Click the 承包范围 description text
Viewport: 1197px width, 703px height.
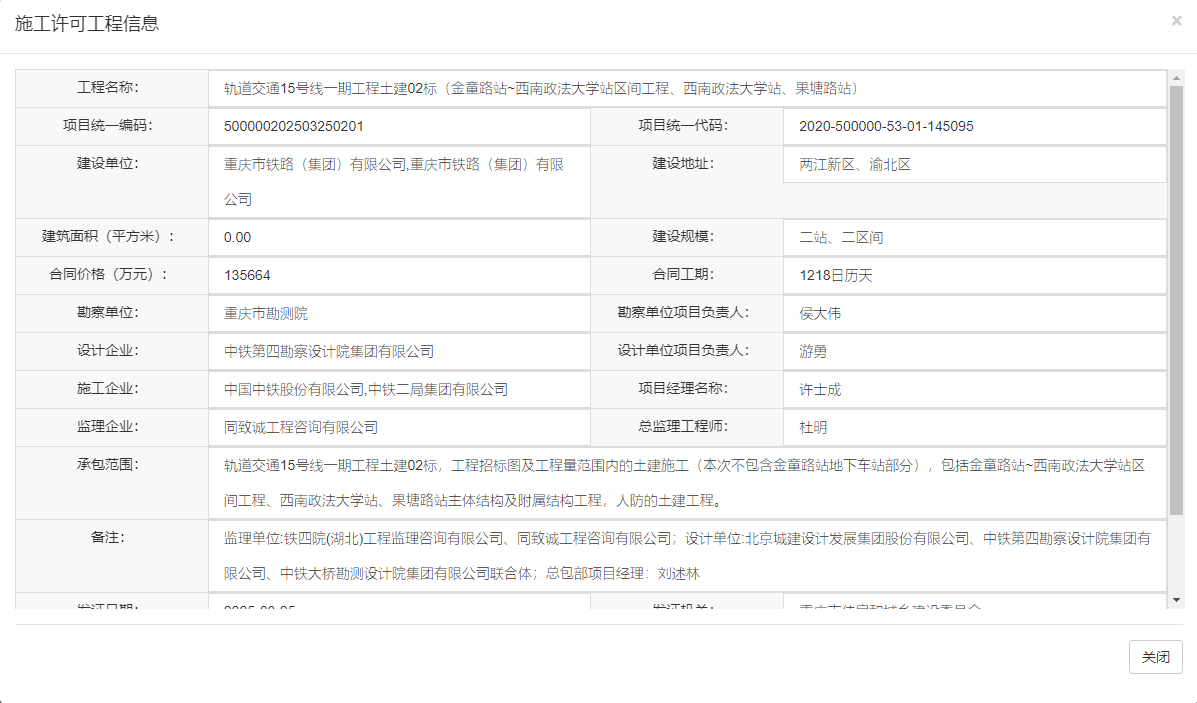[684, 482]
